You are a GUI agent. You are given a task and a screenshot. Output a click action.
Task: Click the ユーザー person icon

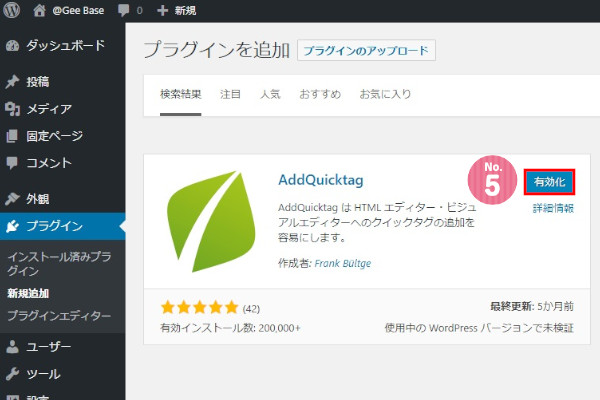click(x=12, y=347)
